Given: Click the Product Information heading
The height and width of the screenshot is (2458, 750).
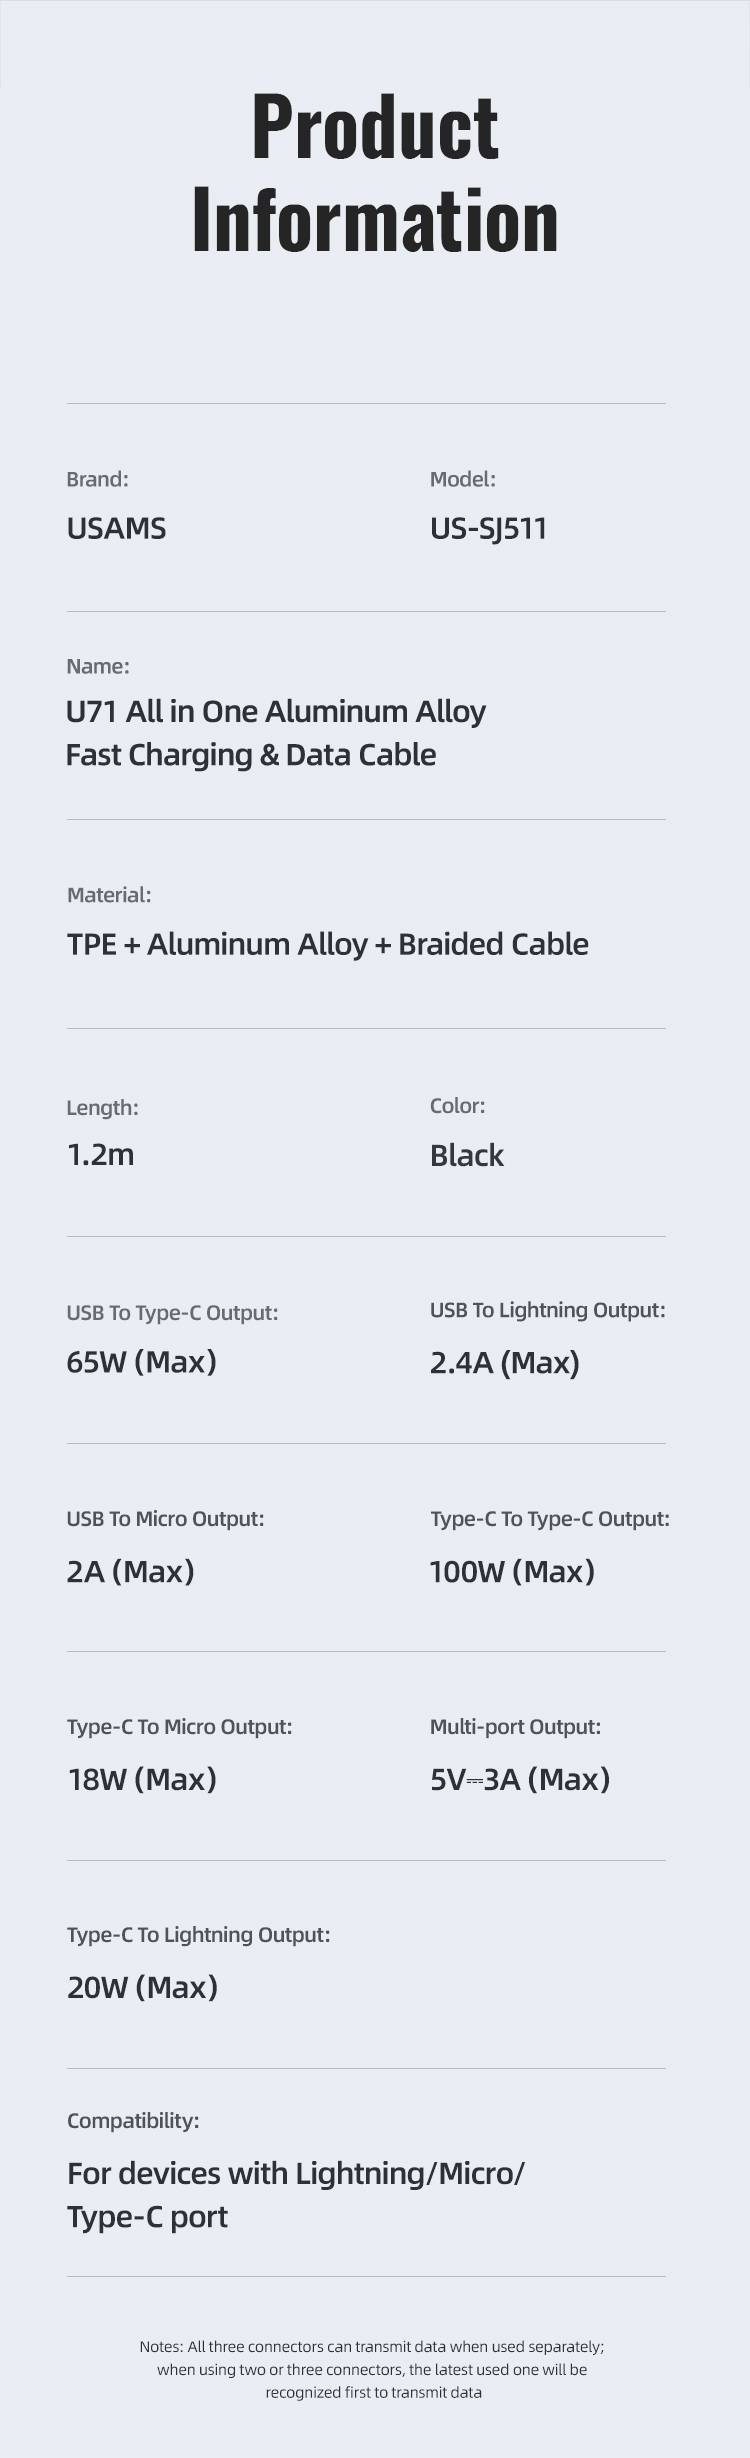Looking at the screenshot, I should (x=375, y=173).
